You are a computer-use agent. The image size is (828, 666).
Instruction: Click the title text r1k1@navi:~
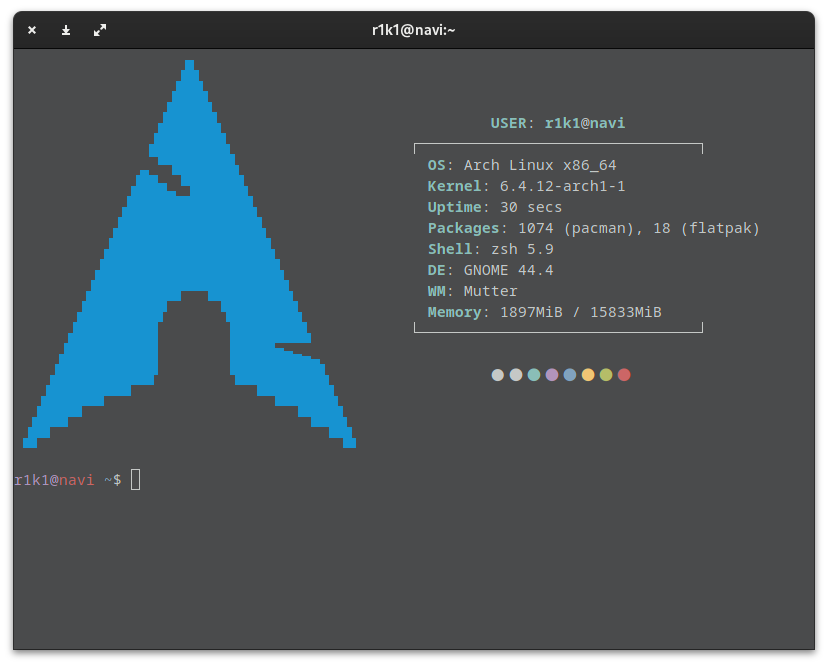point(413,30)
